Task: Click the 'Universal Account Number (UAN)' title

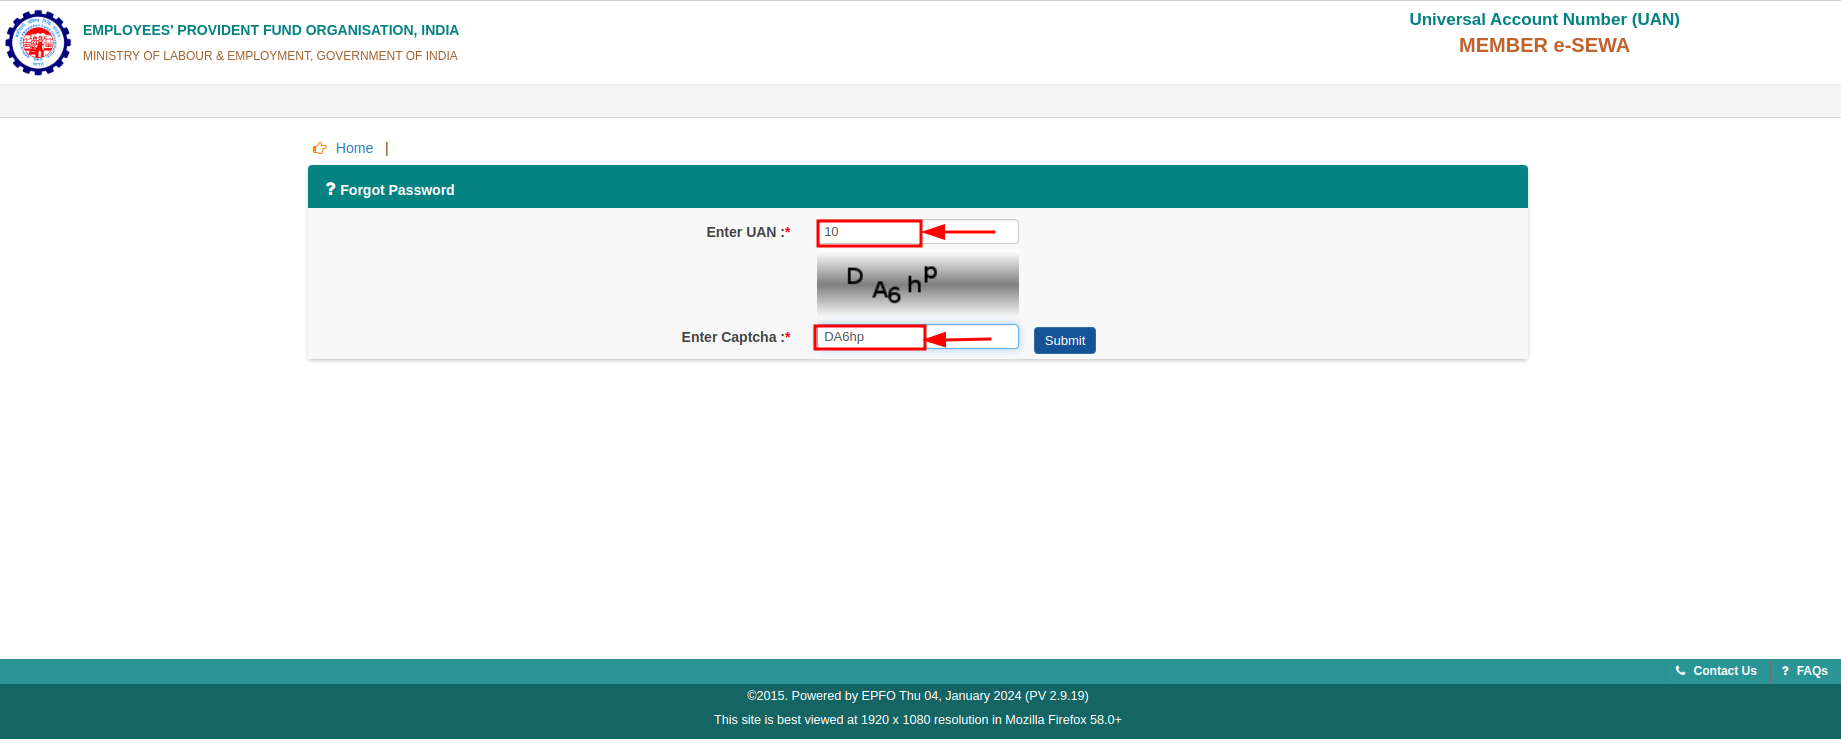Action: (1544, 19)
